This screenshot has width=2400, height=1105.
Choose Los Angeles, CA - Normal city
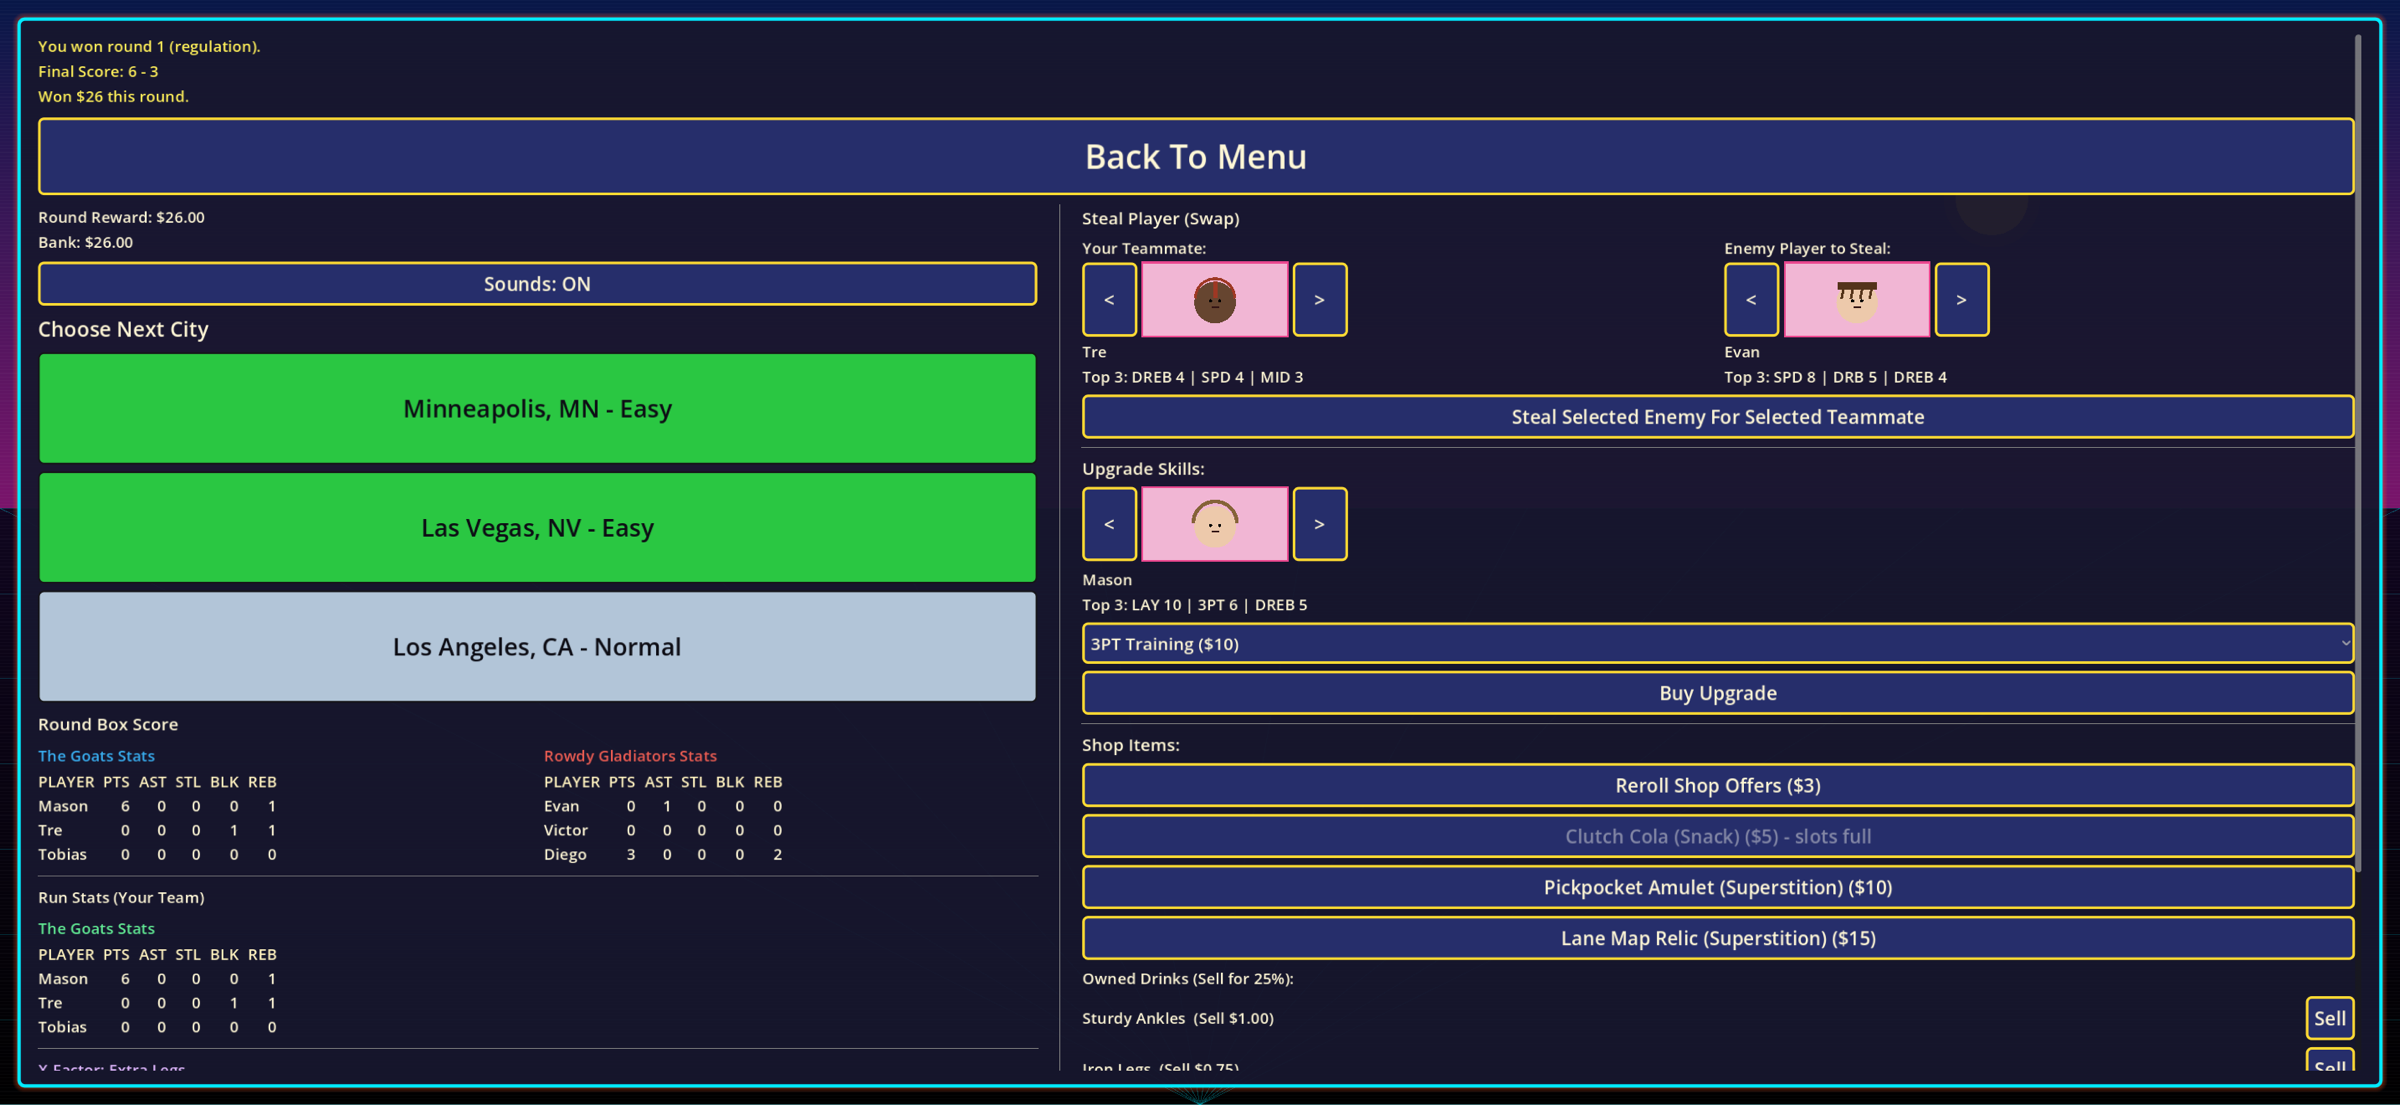537,646
